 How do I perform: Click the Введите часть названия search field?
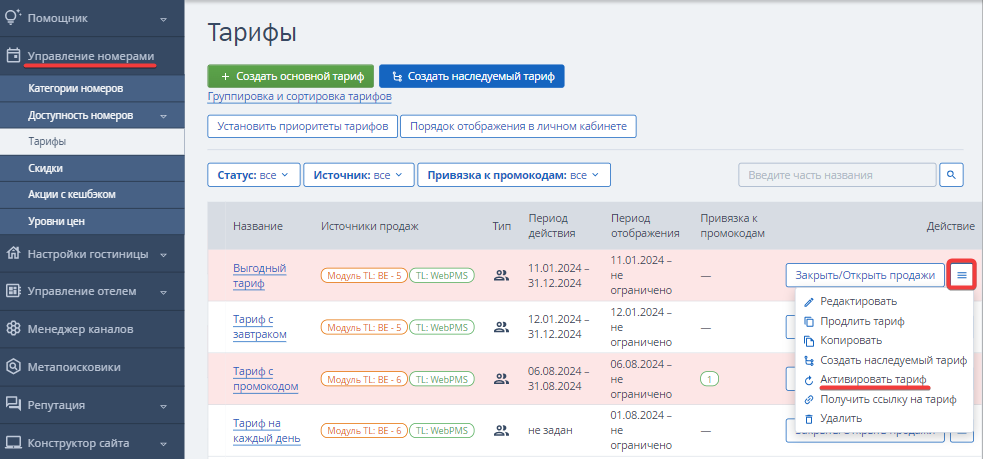(x=838, y=175)
